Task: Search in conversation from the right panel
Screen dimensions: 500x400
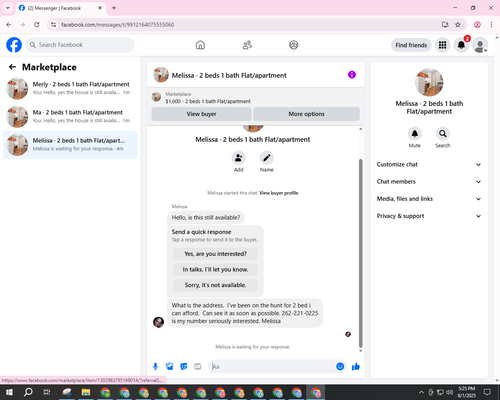Action: tap(443, 134)
